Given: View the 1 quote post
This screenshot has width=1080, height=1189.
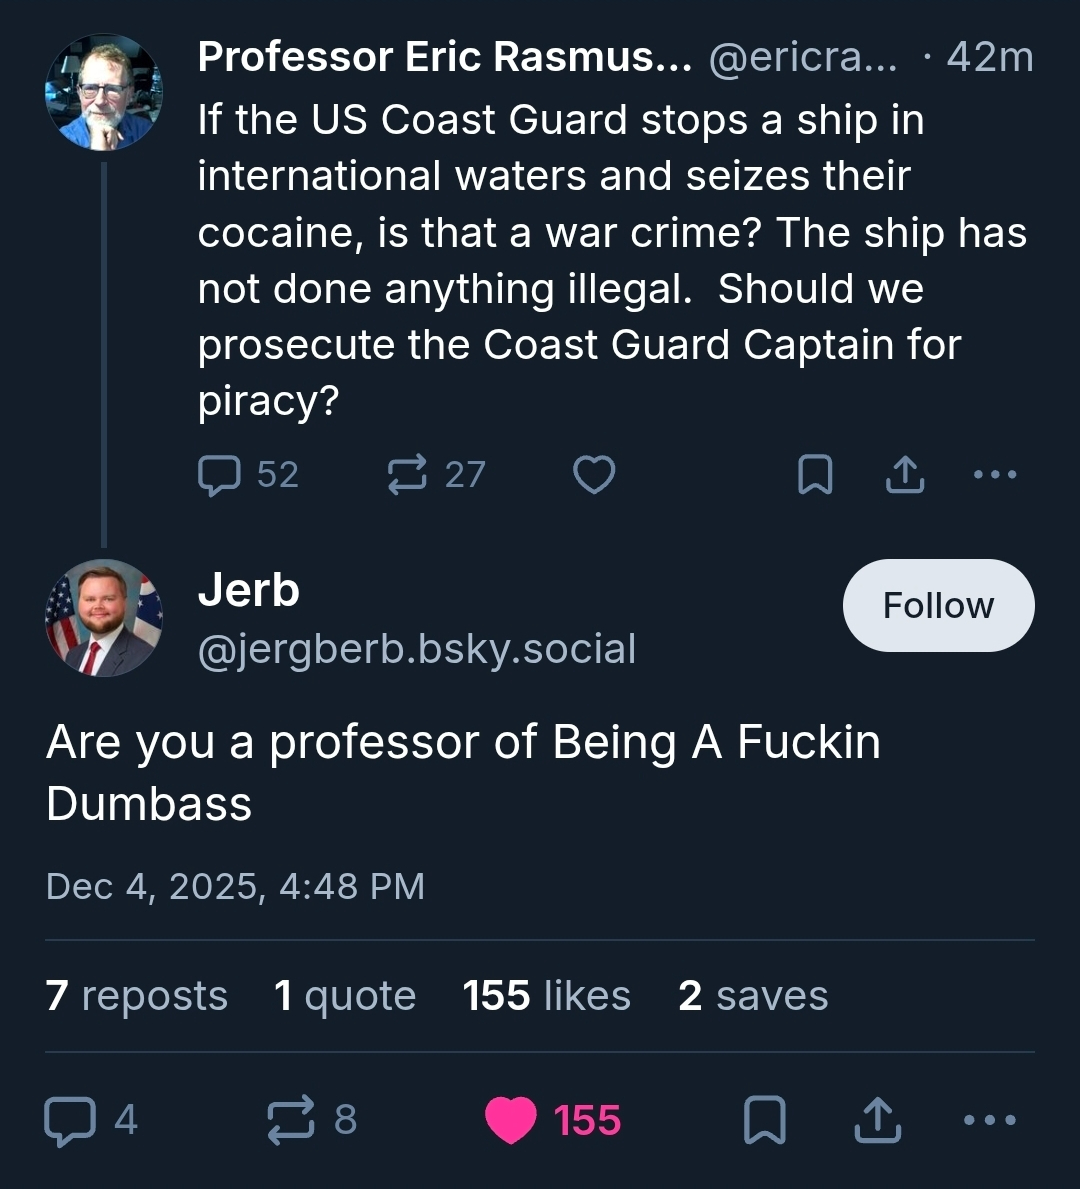Looking at the screenshot, I should (x=345, y=996).
